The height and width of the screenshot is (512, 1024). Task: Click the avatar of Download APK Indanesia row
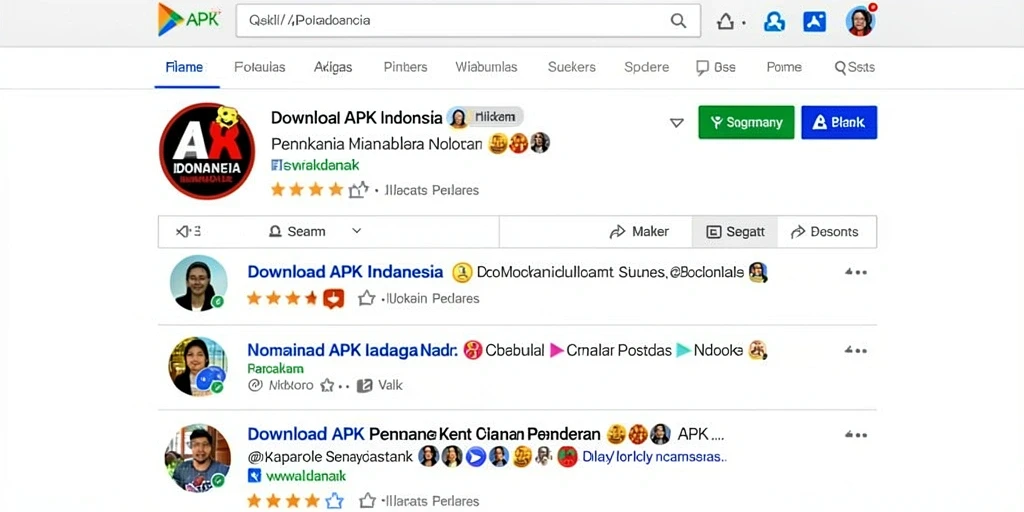coord(199,283)
